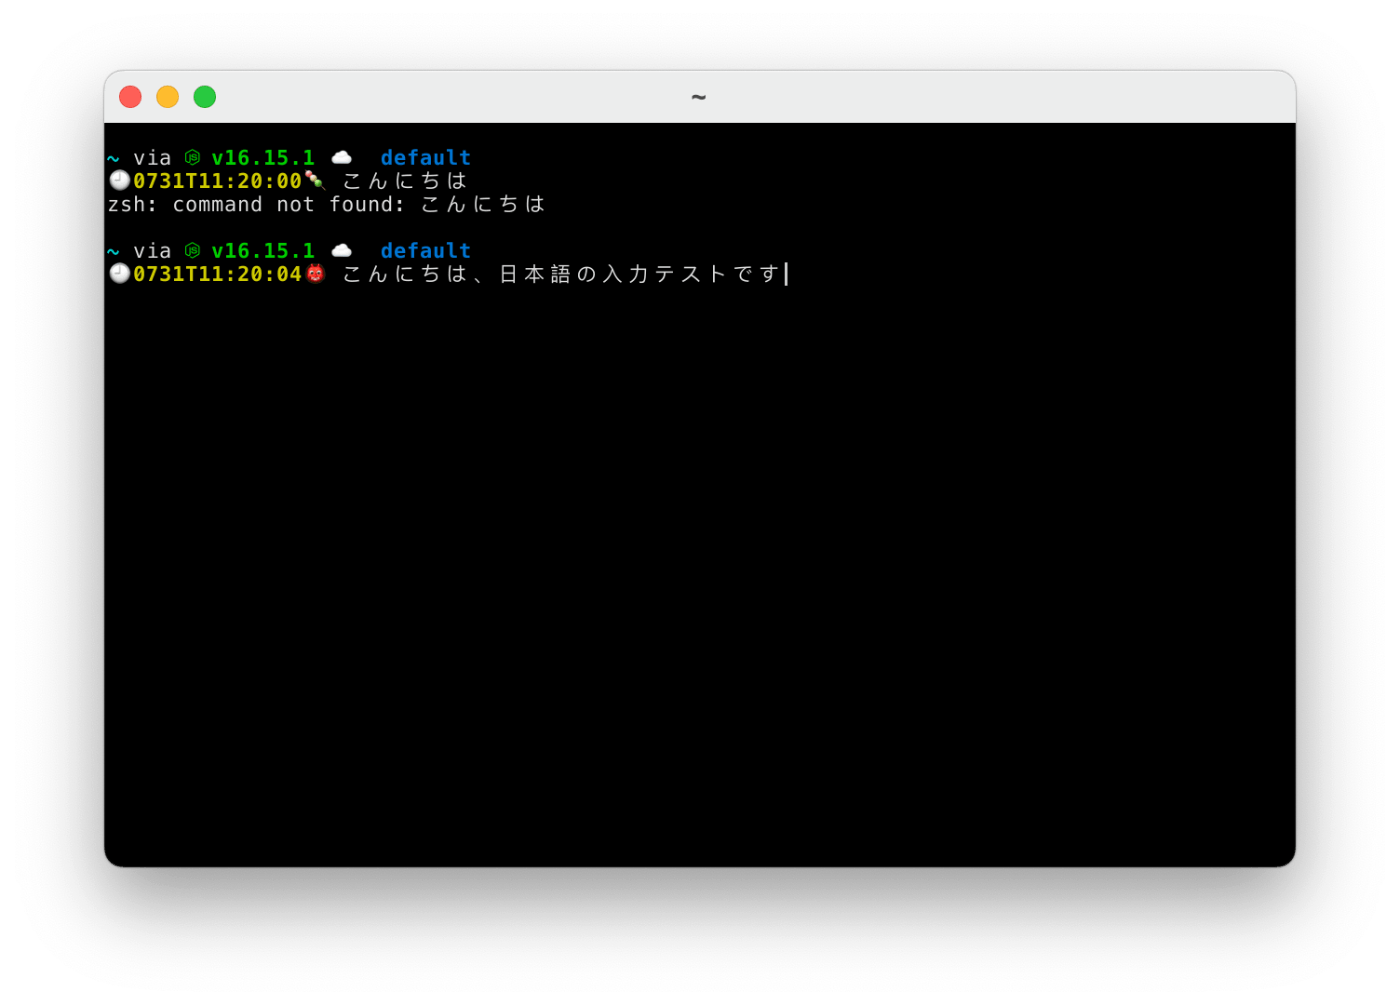Click 'default' in the second prompt line

click(425, 251)
